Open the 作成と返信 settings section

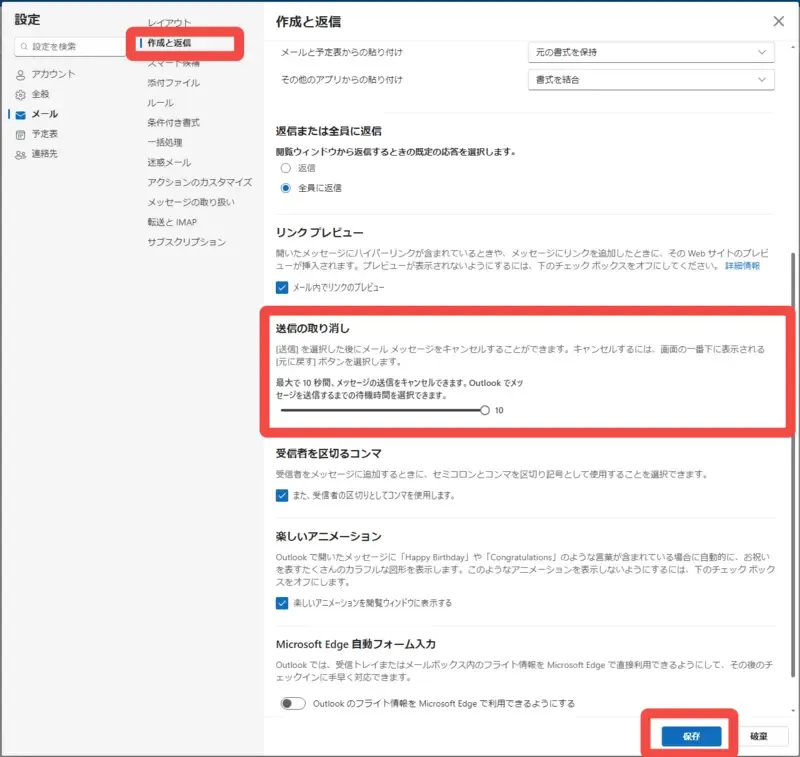[169, 43]
